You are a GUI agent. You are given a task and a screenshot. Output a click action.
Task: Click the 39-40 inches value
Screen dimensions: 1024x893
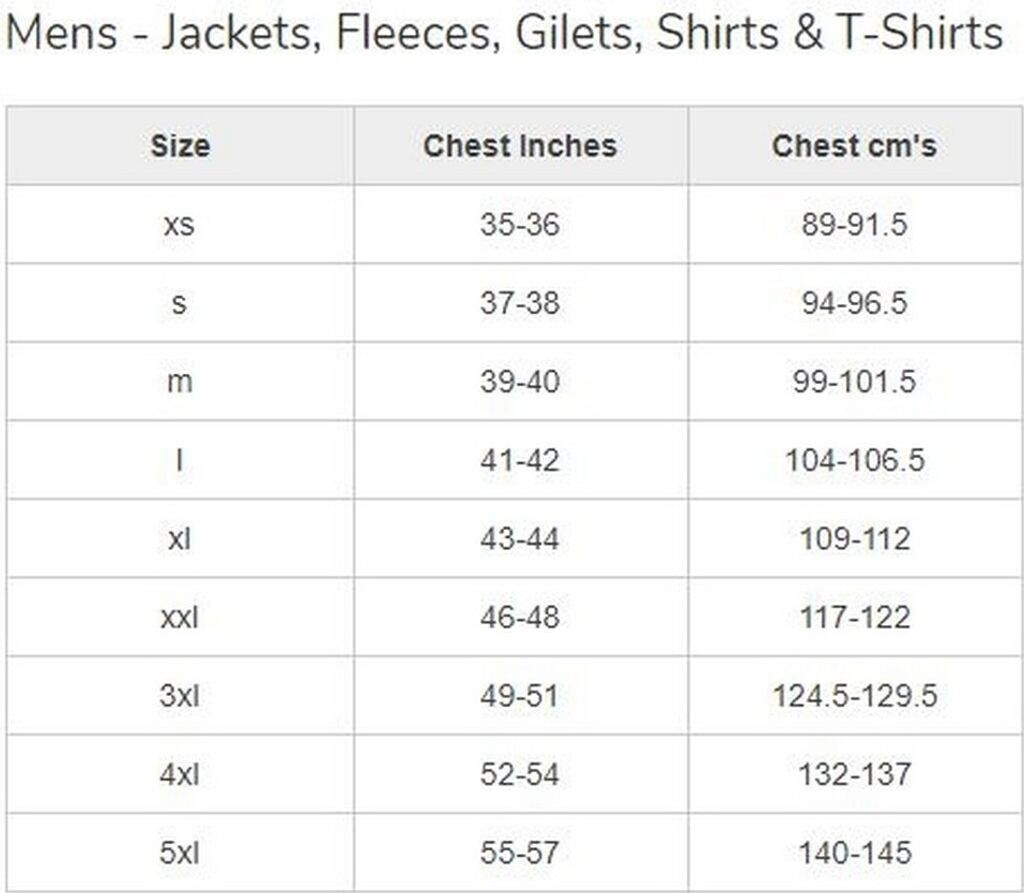tap(520, 382)
